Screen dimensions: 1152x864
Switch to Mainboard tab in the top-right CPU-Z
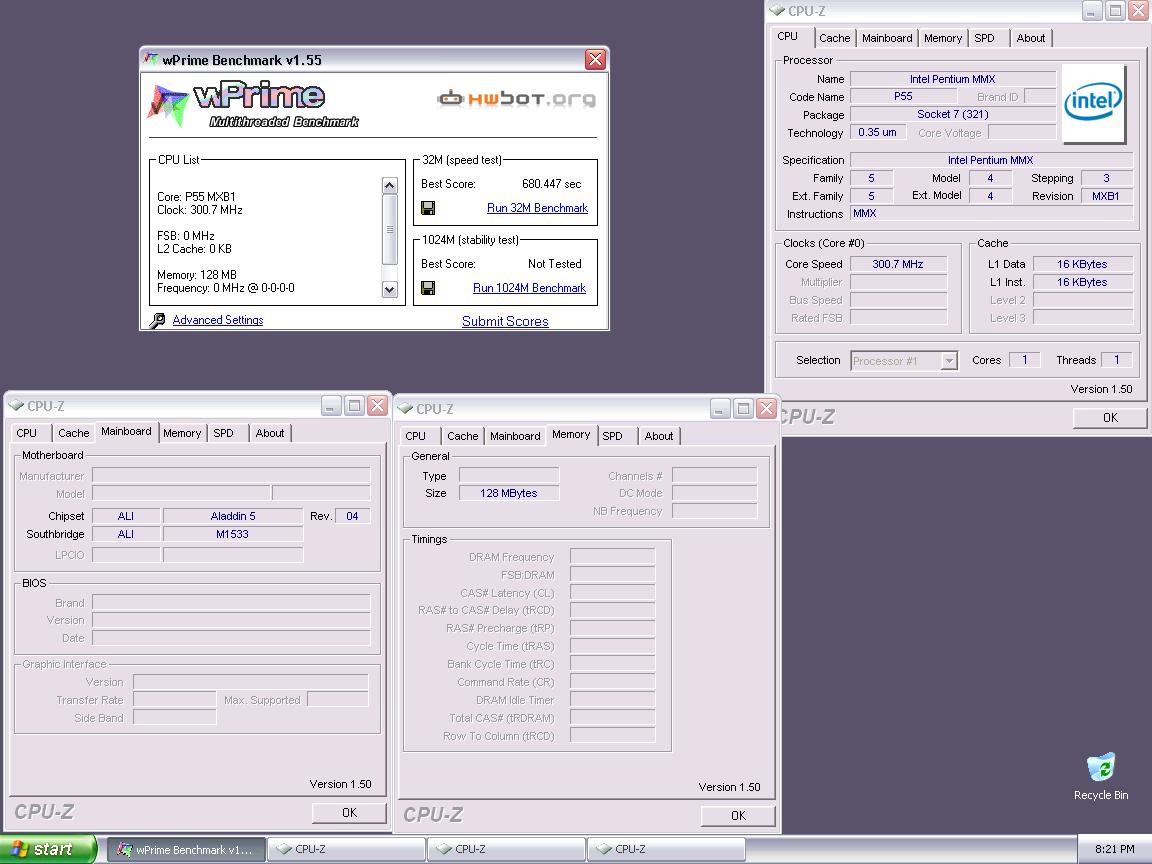(887, 38)
